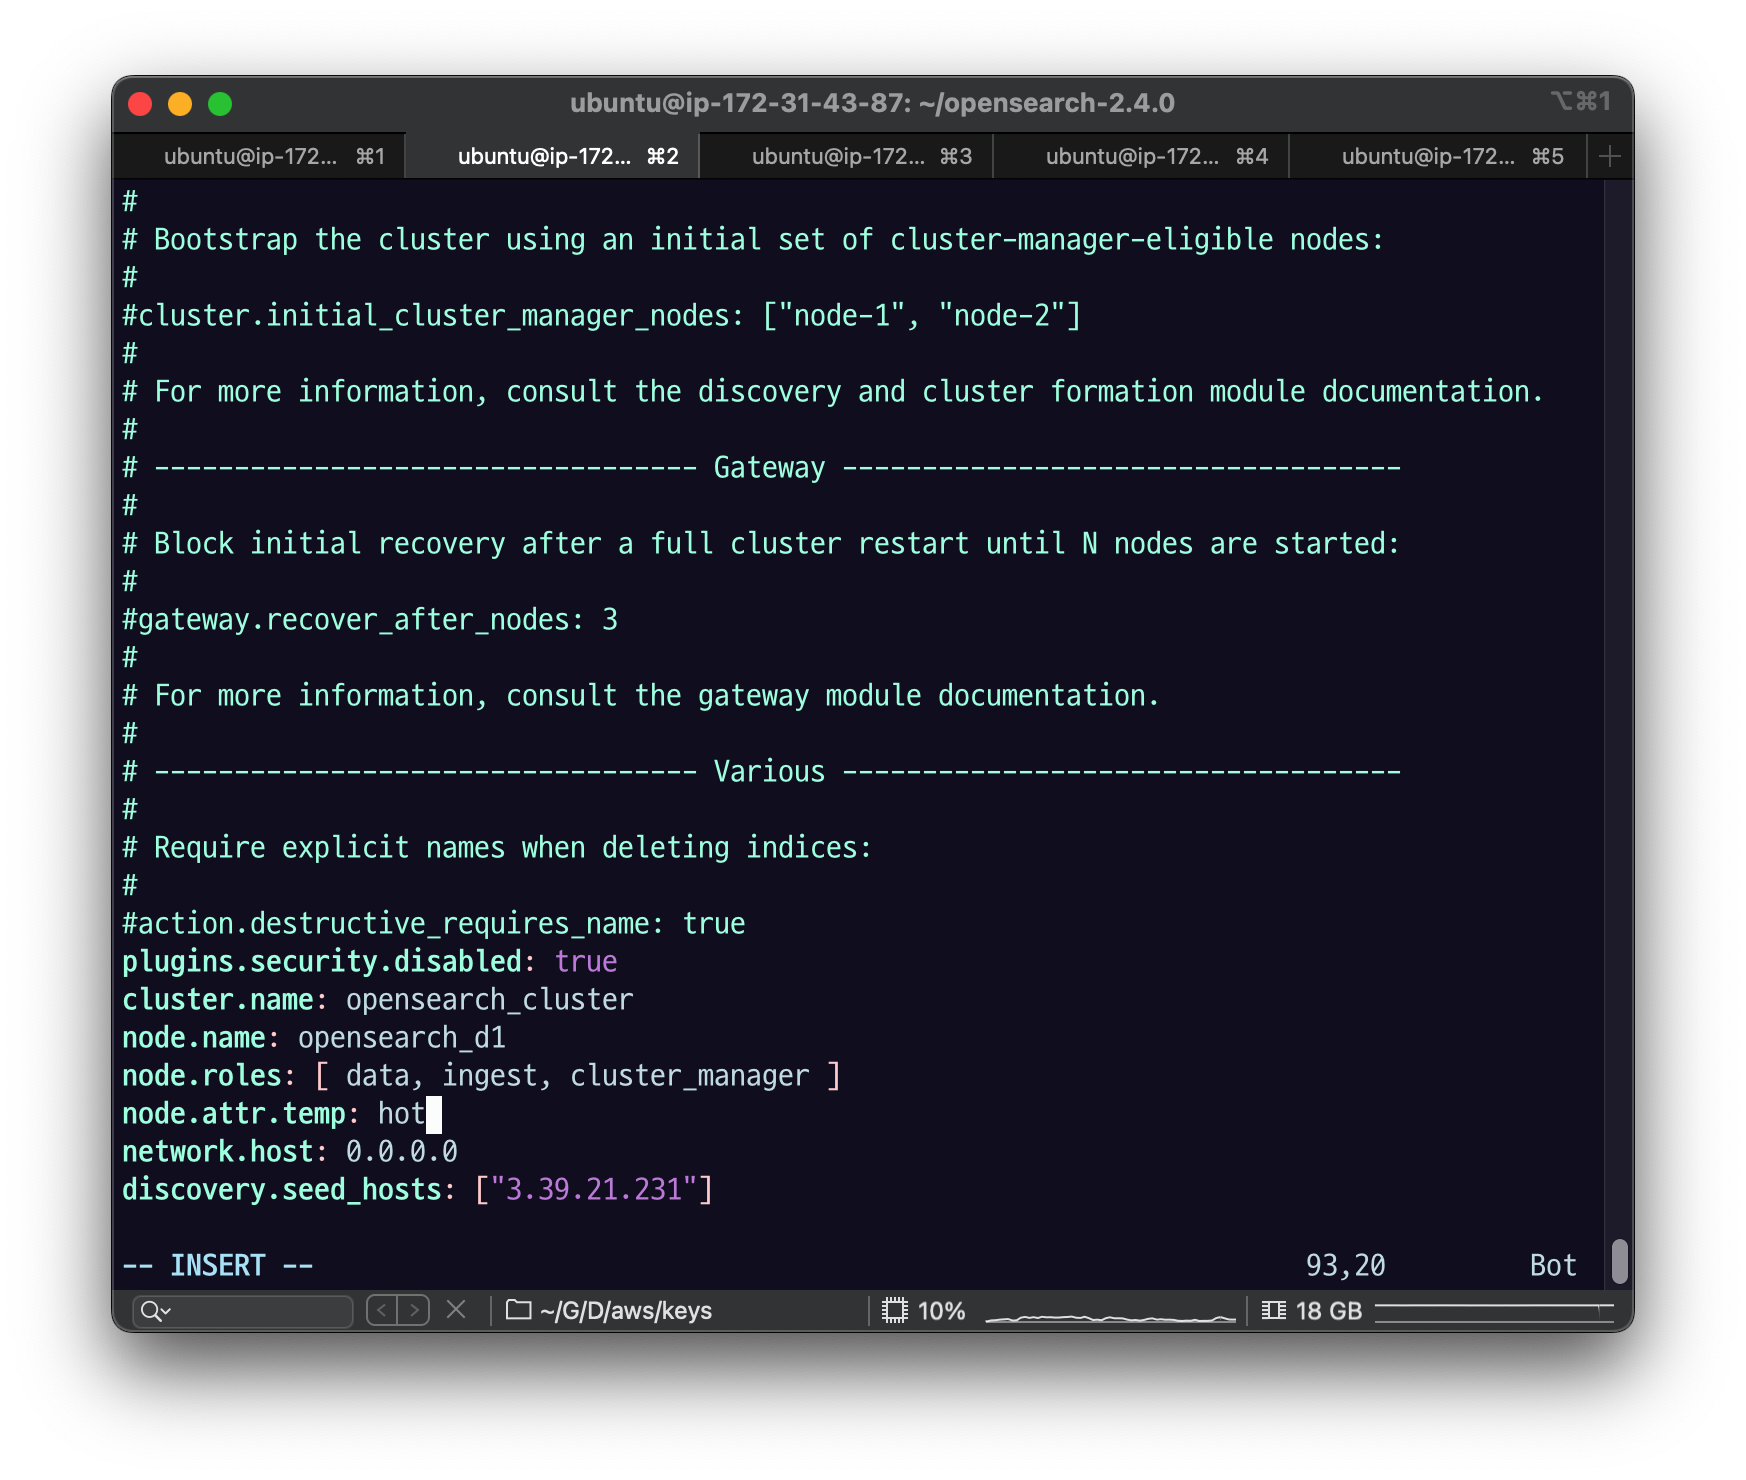This screenshot has height=1480, width=1746.
Task: Click the "node-1" value
Action: (x=841, y=316)
